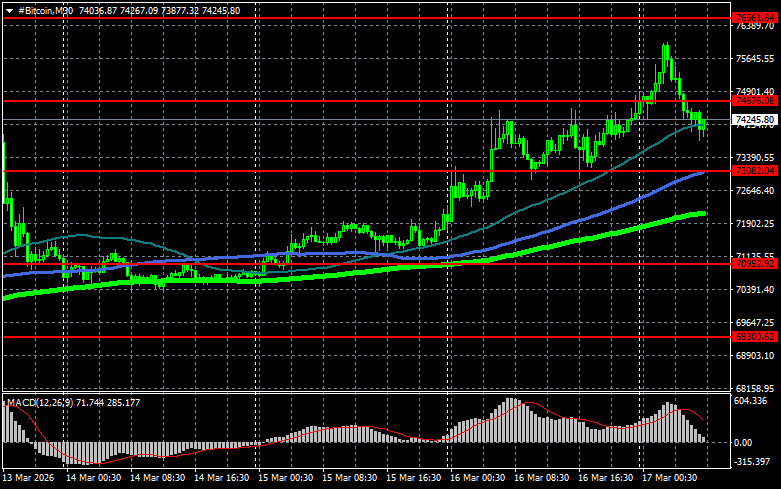The width and height of the screenshot is (781, 489).
Task: Select the low value 73877.32 in header
Action: 179,10
